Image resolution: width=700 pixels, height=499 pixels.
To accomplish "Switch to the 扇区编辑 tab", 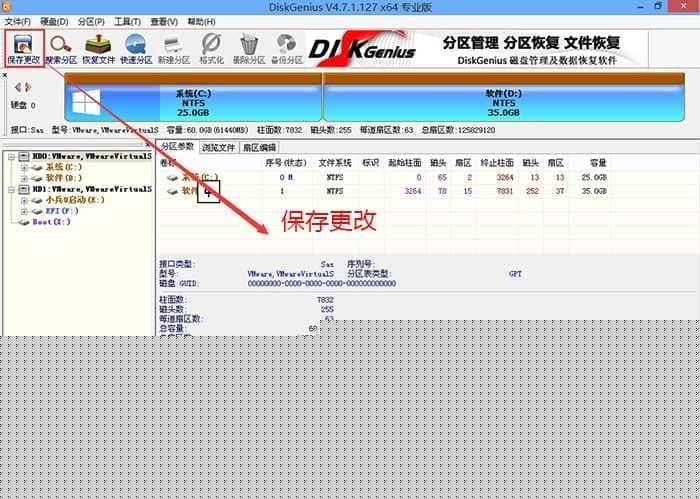I will pos(259,147).
